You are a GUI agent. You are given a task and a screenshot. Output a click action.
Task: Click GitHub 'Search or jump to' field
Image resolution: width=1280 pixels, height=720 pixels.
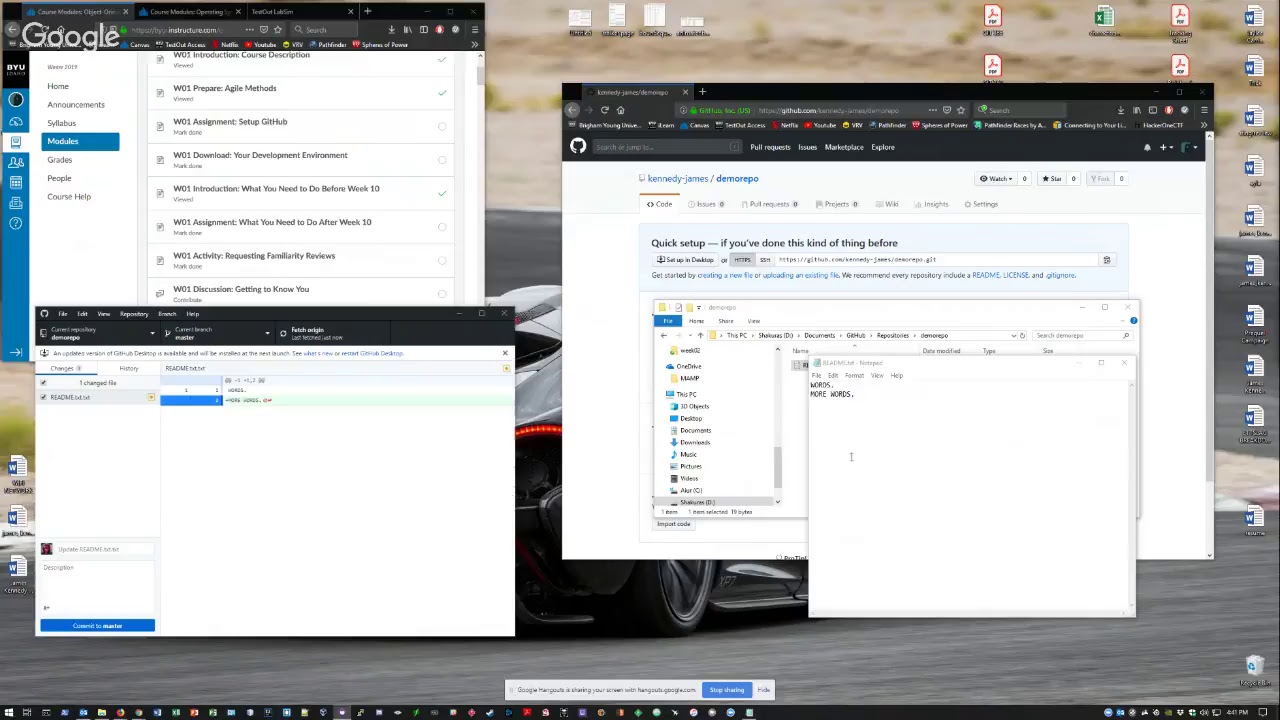point(667,147)
